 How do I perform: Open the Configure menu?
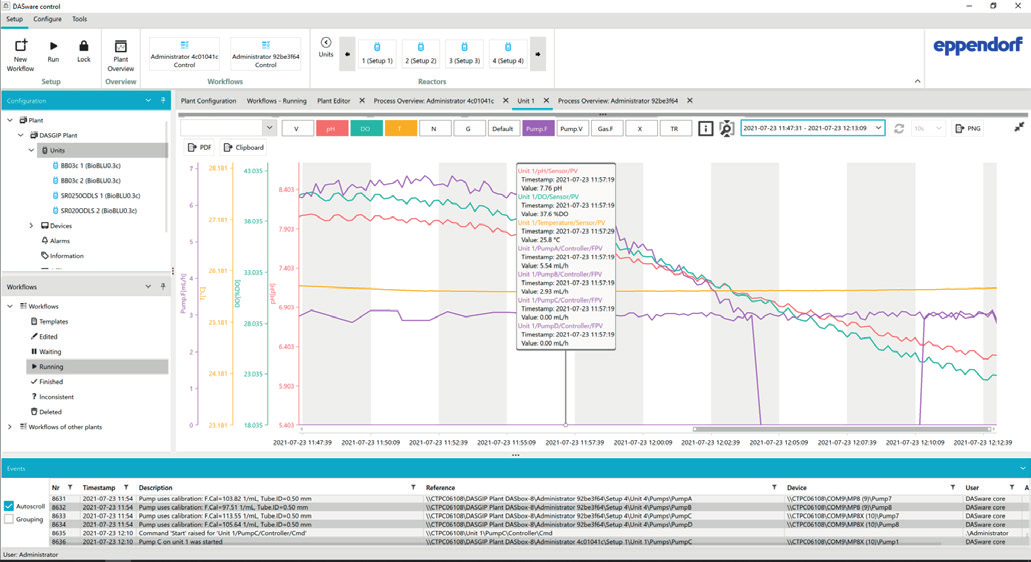[47, 19]
